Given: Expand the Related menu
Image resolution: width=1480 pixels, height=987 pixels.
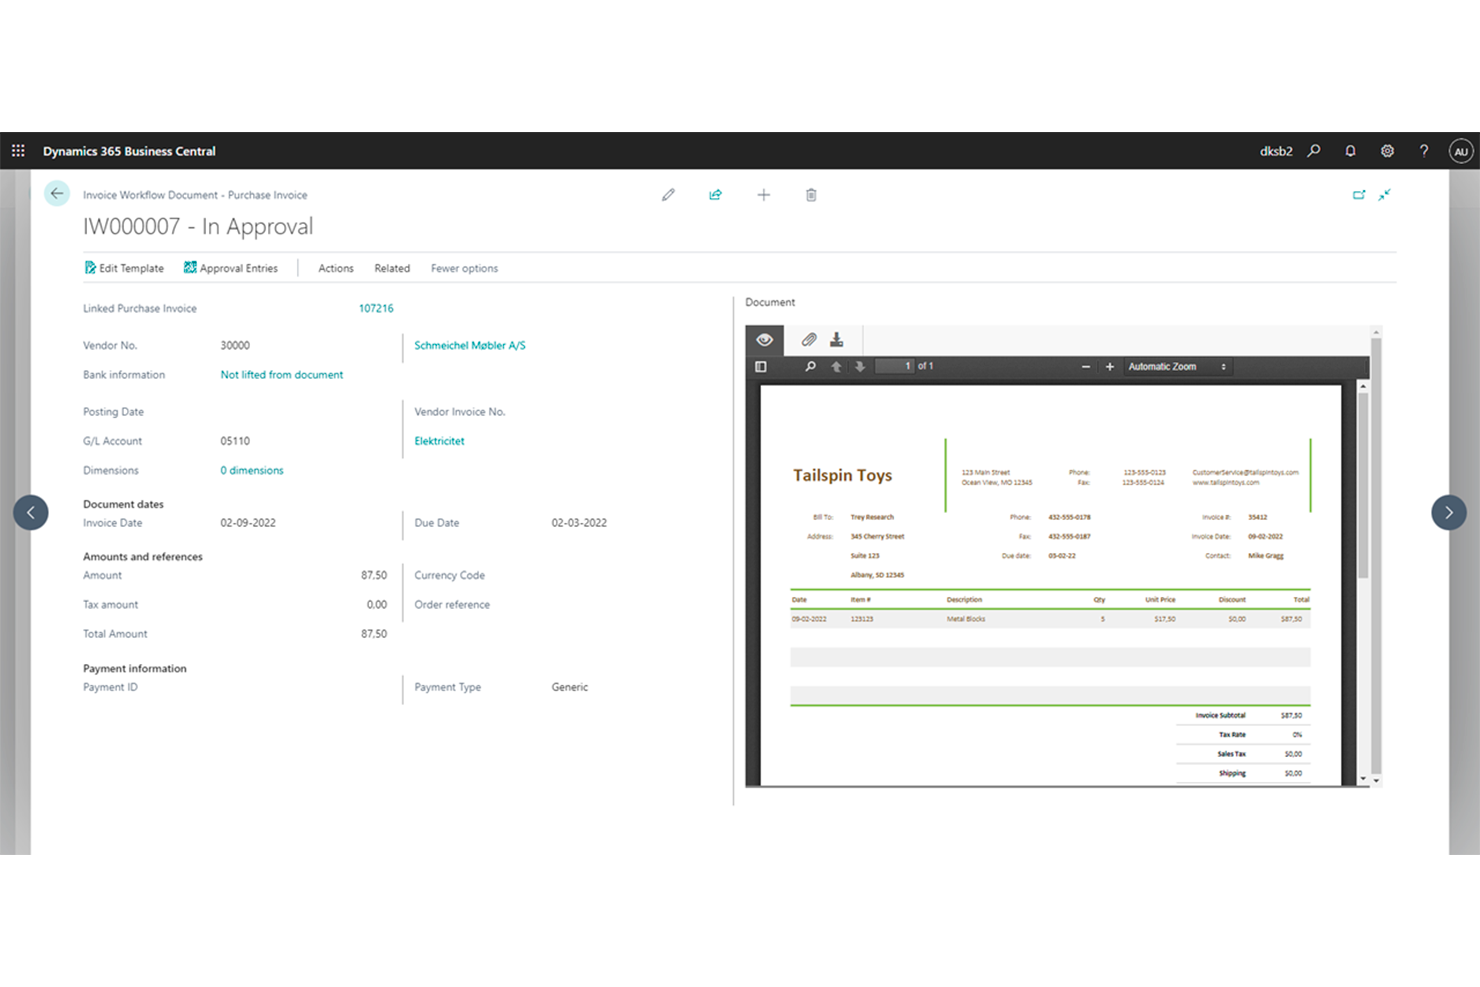Looking at the screenshot, I should [x=392, y=268].
